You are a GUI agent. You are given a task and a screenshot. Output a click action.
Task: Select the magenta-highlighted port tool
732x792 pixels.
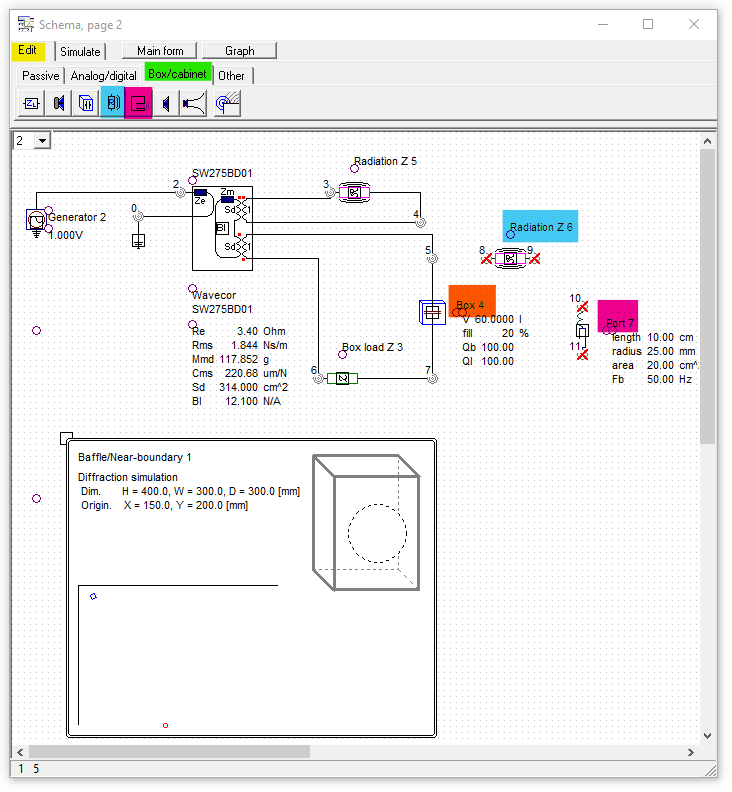pyautogui.click(x=138, y=102)
